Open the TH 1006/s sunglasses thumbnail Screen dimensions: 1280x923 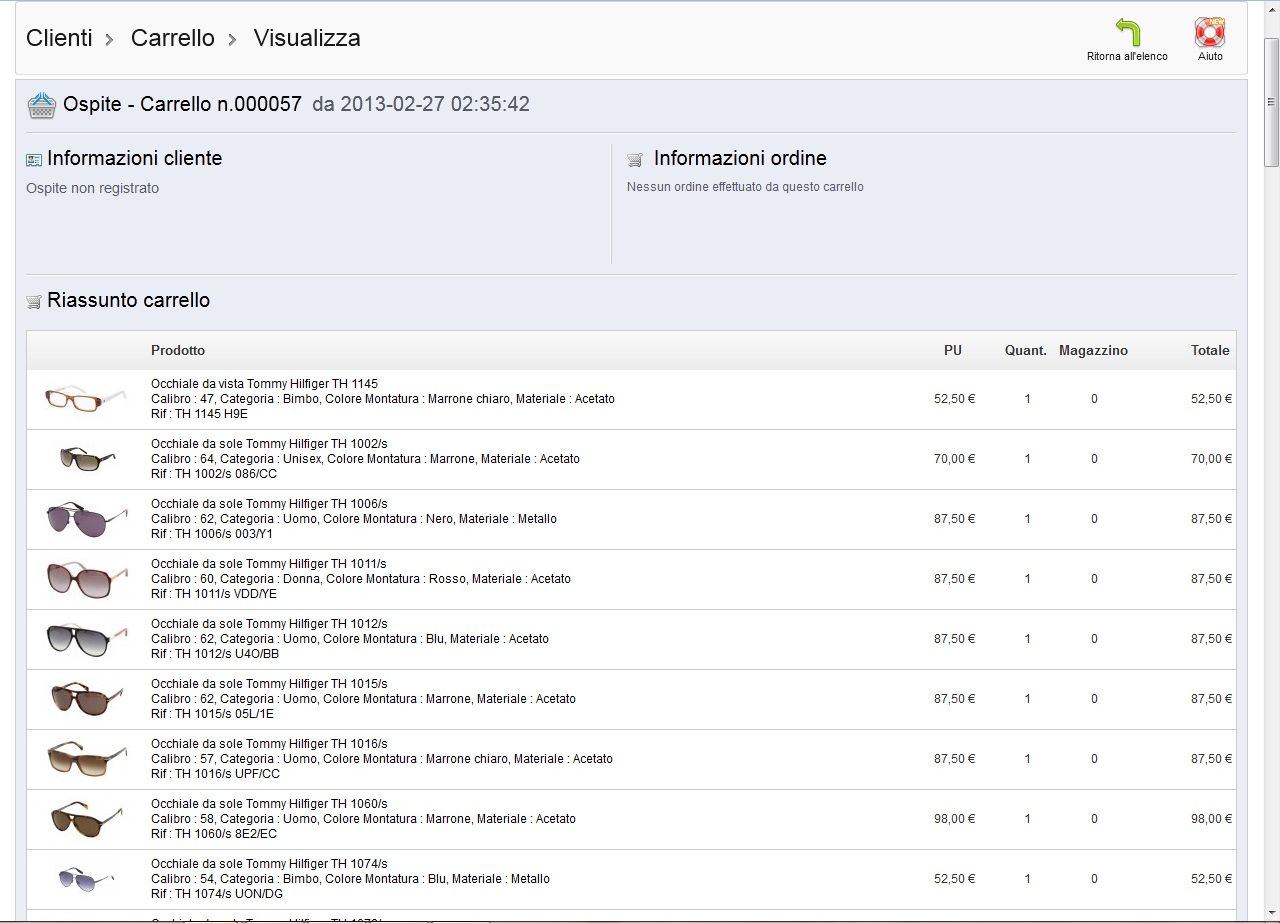tap(87, 519)
